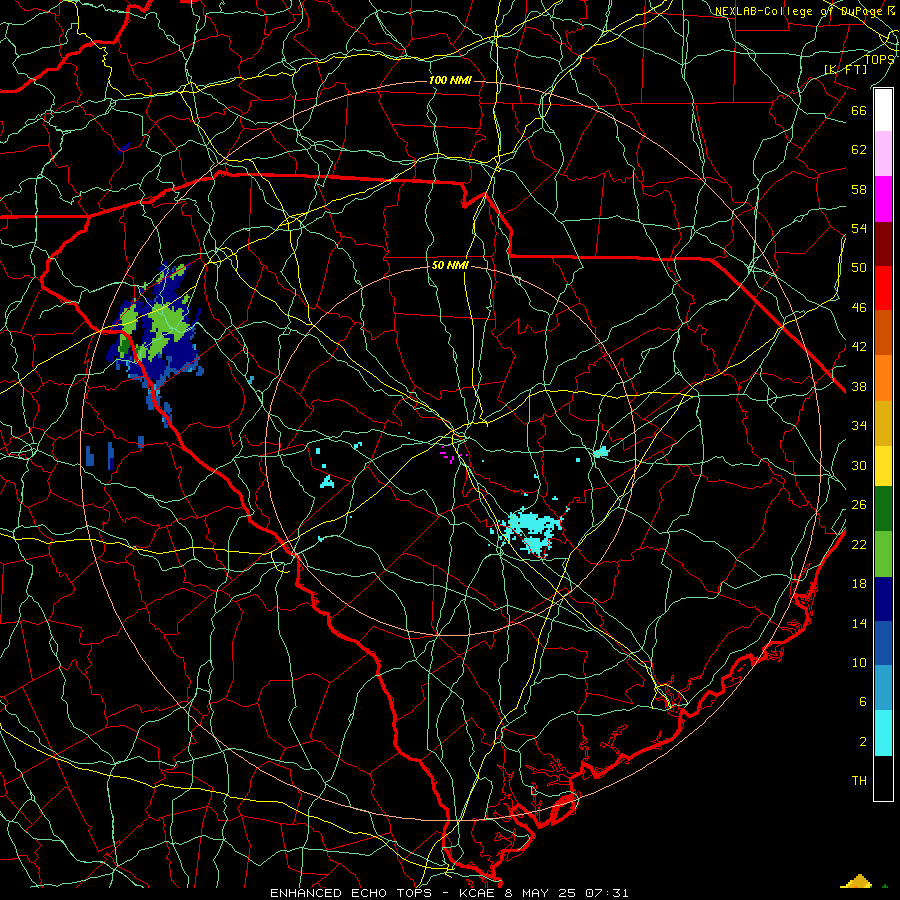Click the 58 legend value

[x=859, y=189]
